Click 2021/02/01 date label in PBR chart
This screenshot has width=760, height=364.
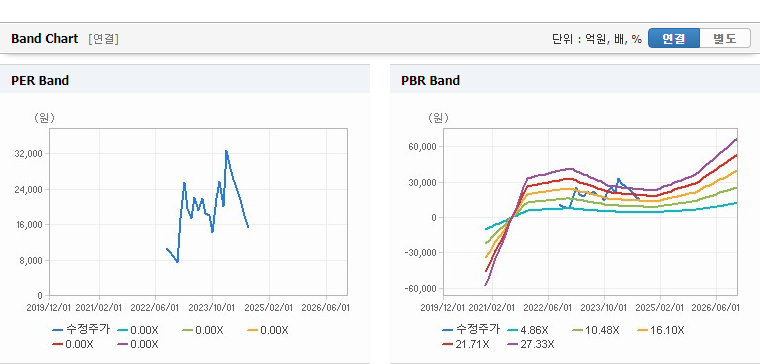pyautogui.click(x=491, y=308)
